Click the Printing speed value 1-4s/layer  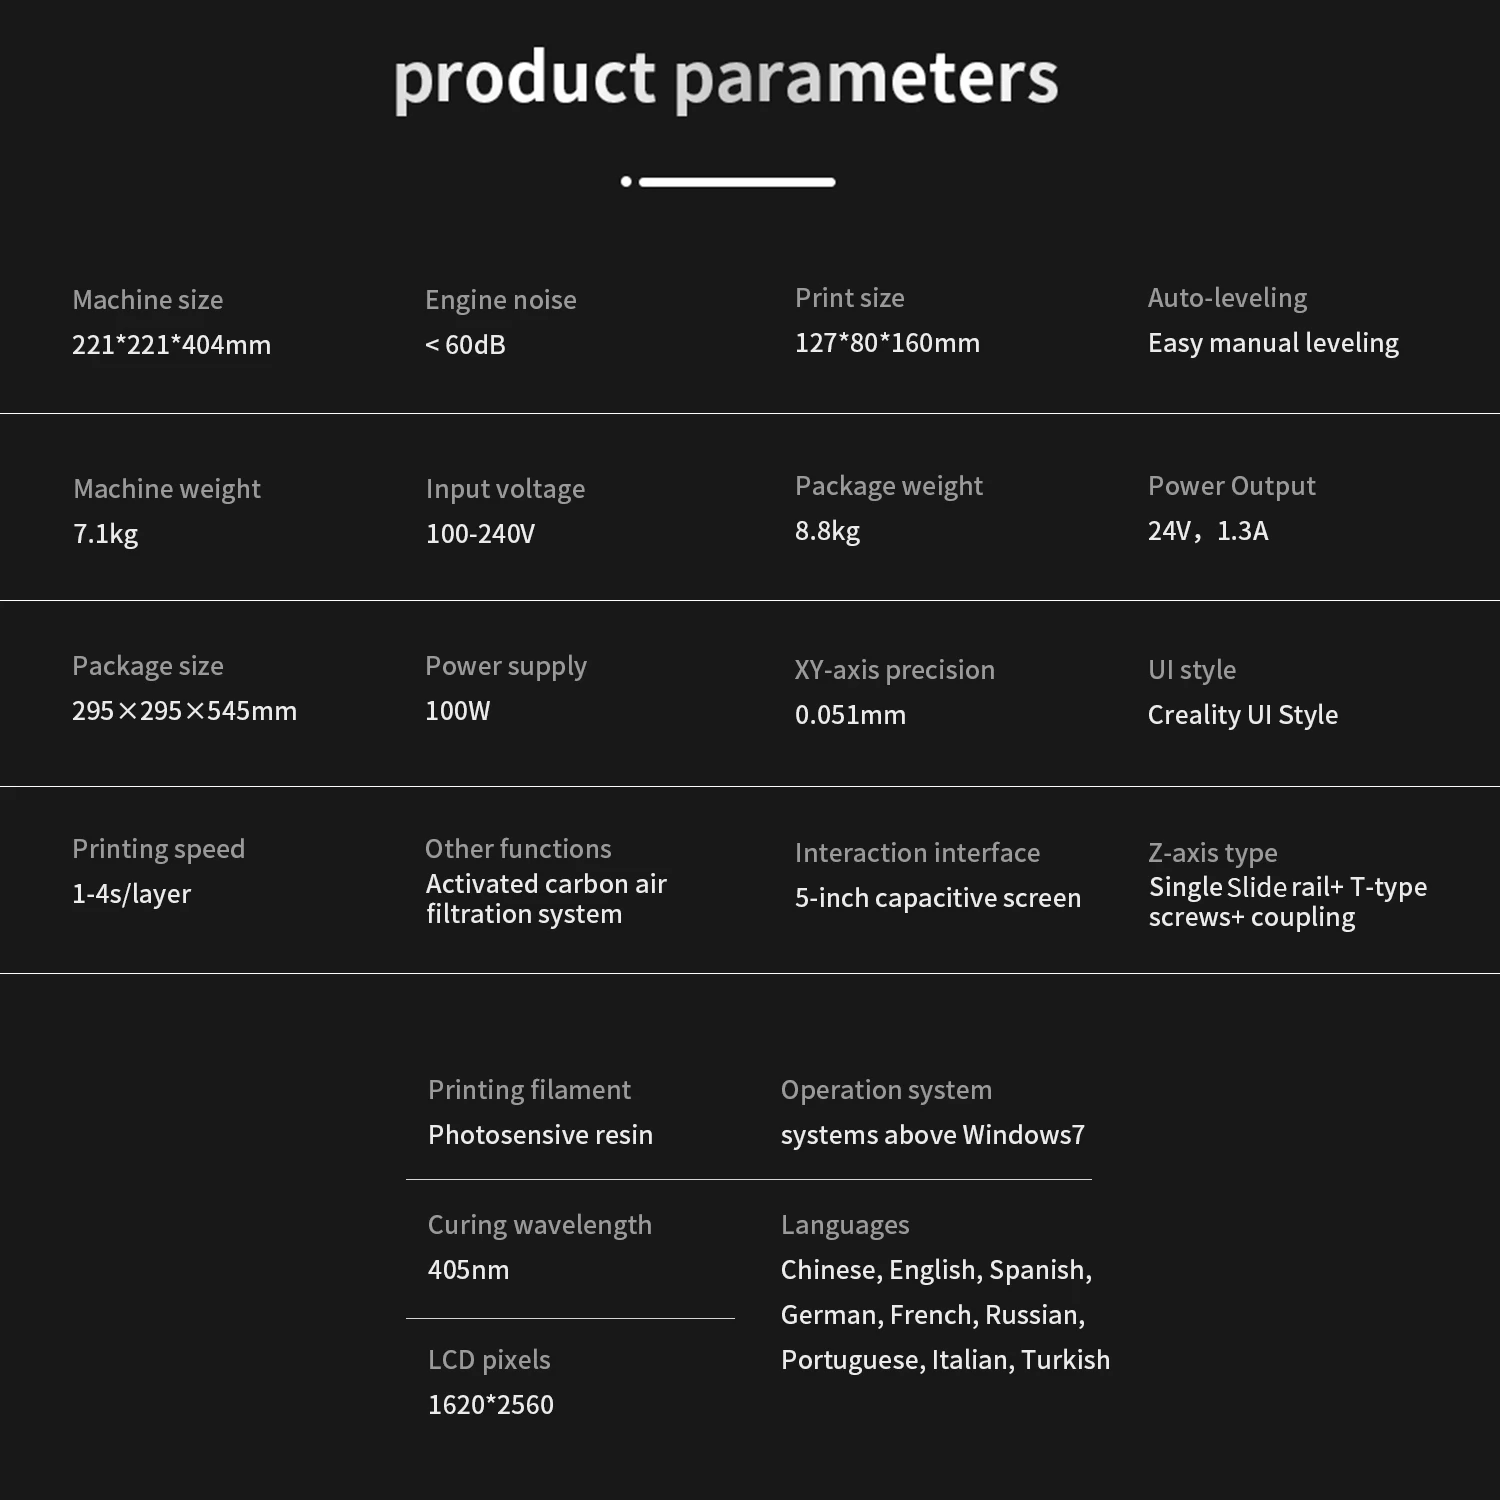click(131, 894)
